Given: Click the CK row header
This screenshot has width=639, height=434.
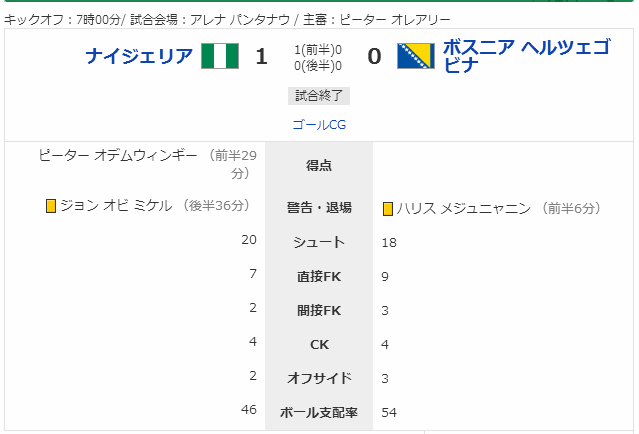Looking at the screenshot, I should [x=319, y=345].
